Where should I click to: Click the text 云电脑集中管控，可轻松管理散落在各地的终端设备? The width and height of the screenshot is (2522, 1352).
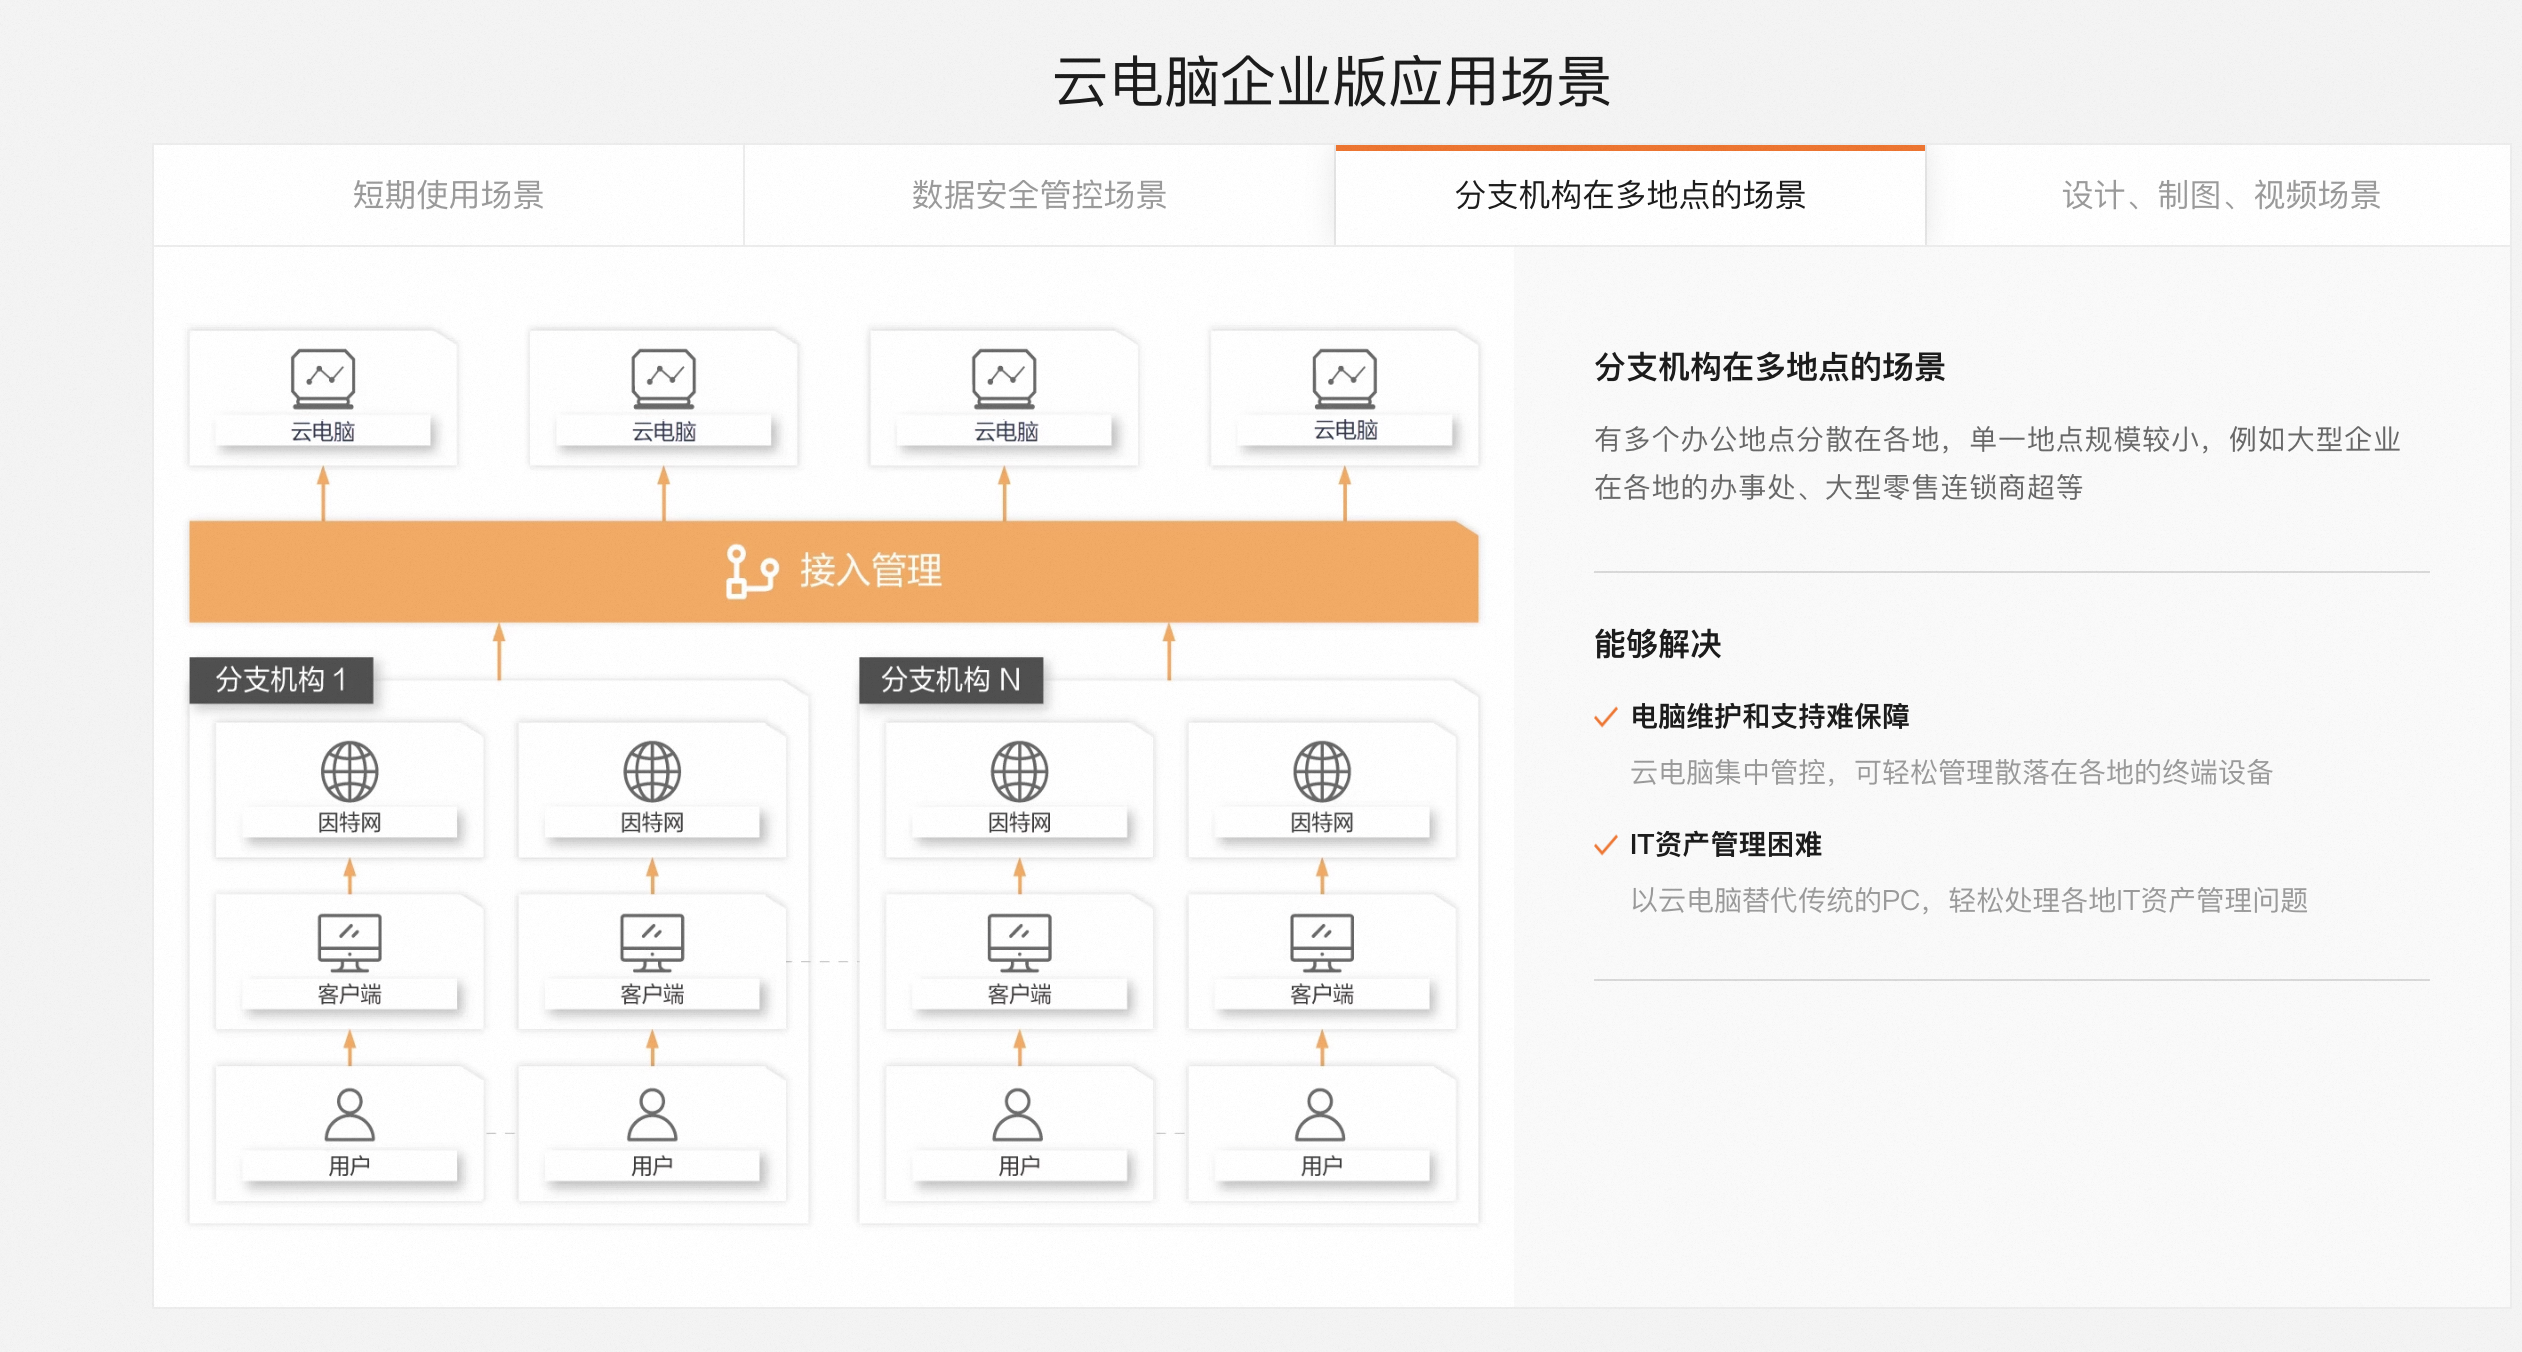point(1951,772)
